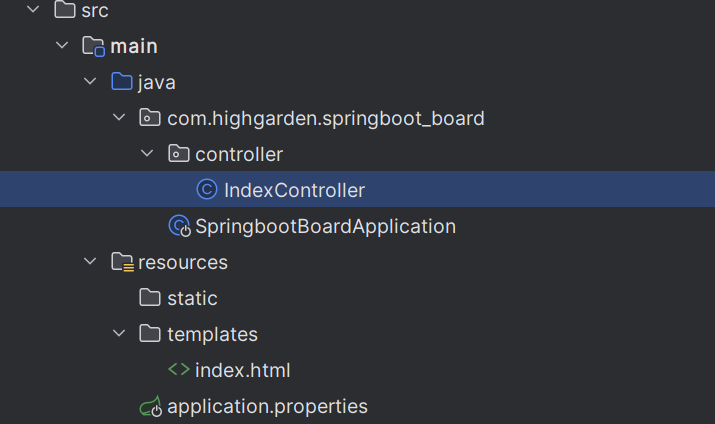Collapse the controller package chevron
Screen dimensions: 715x424
[147, 153]
